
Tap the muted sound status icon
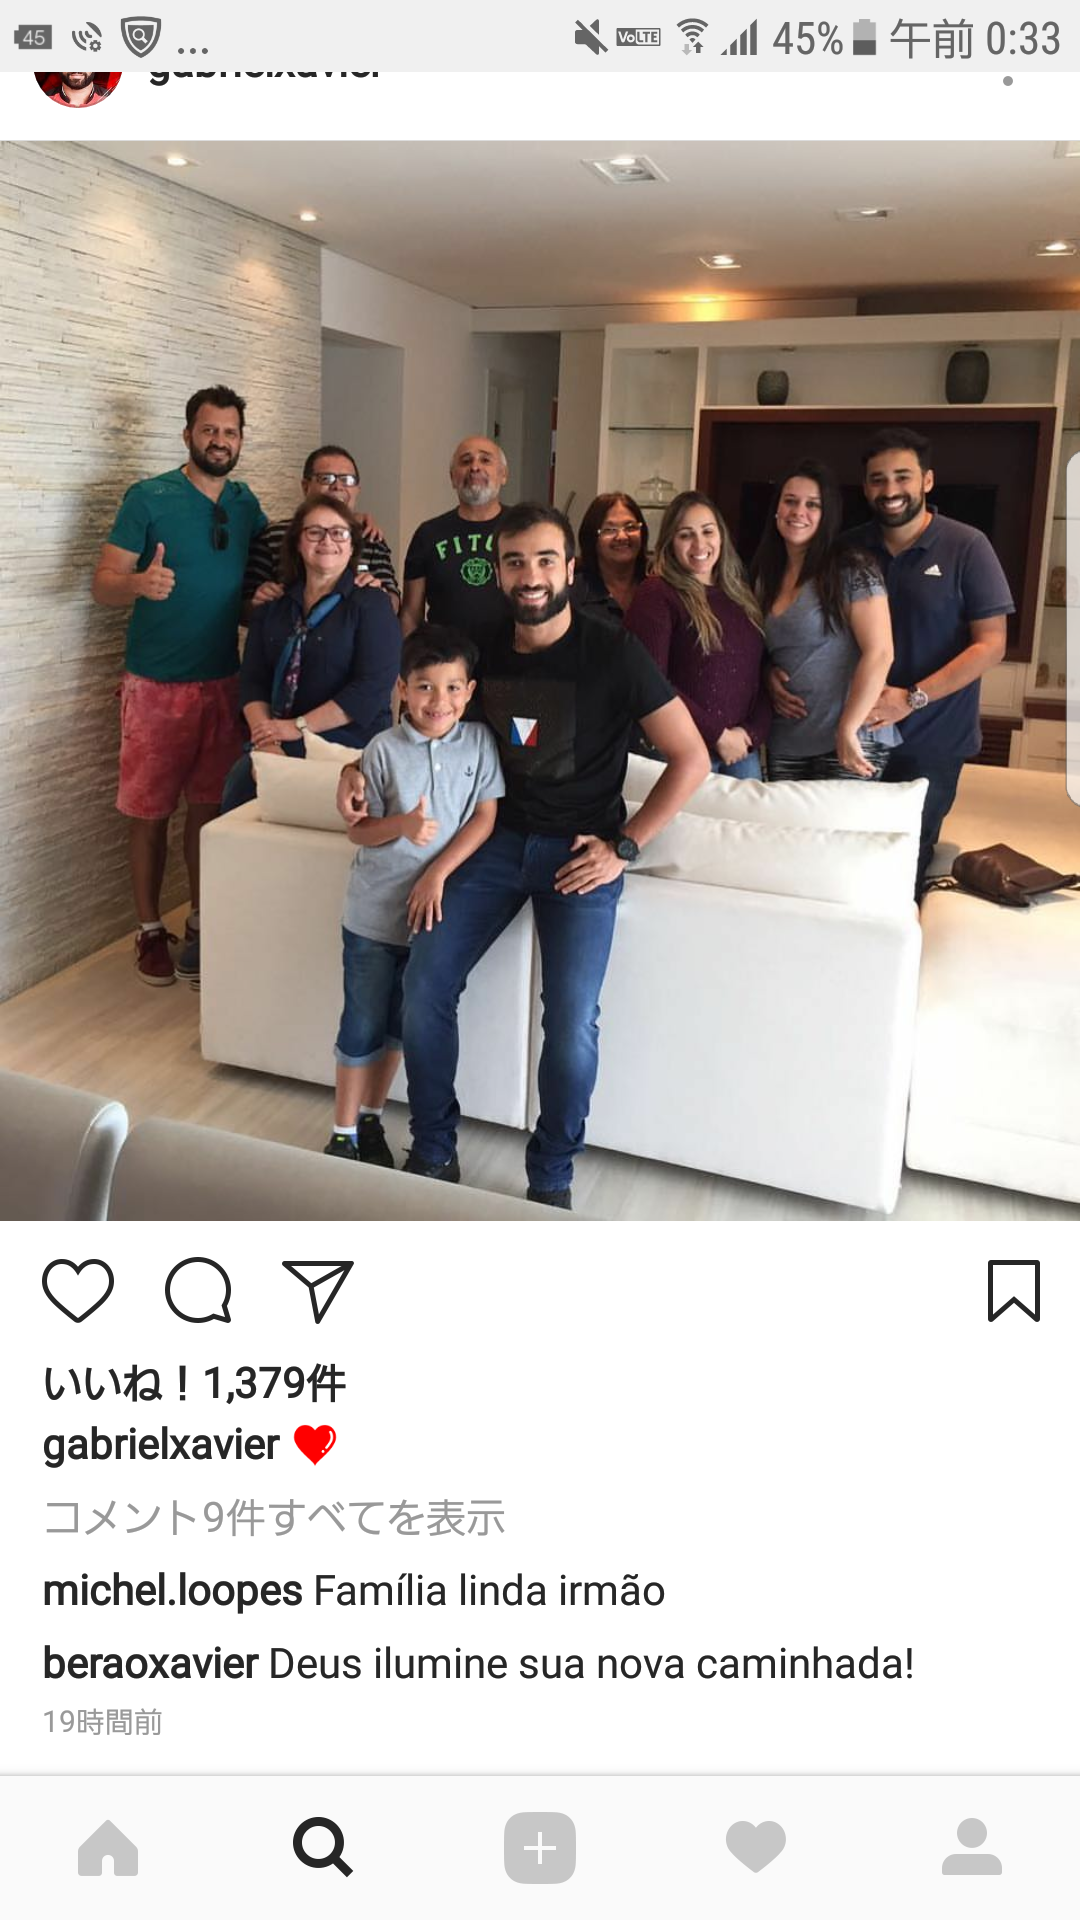(590, 38)
